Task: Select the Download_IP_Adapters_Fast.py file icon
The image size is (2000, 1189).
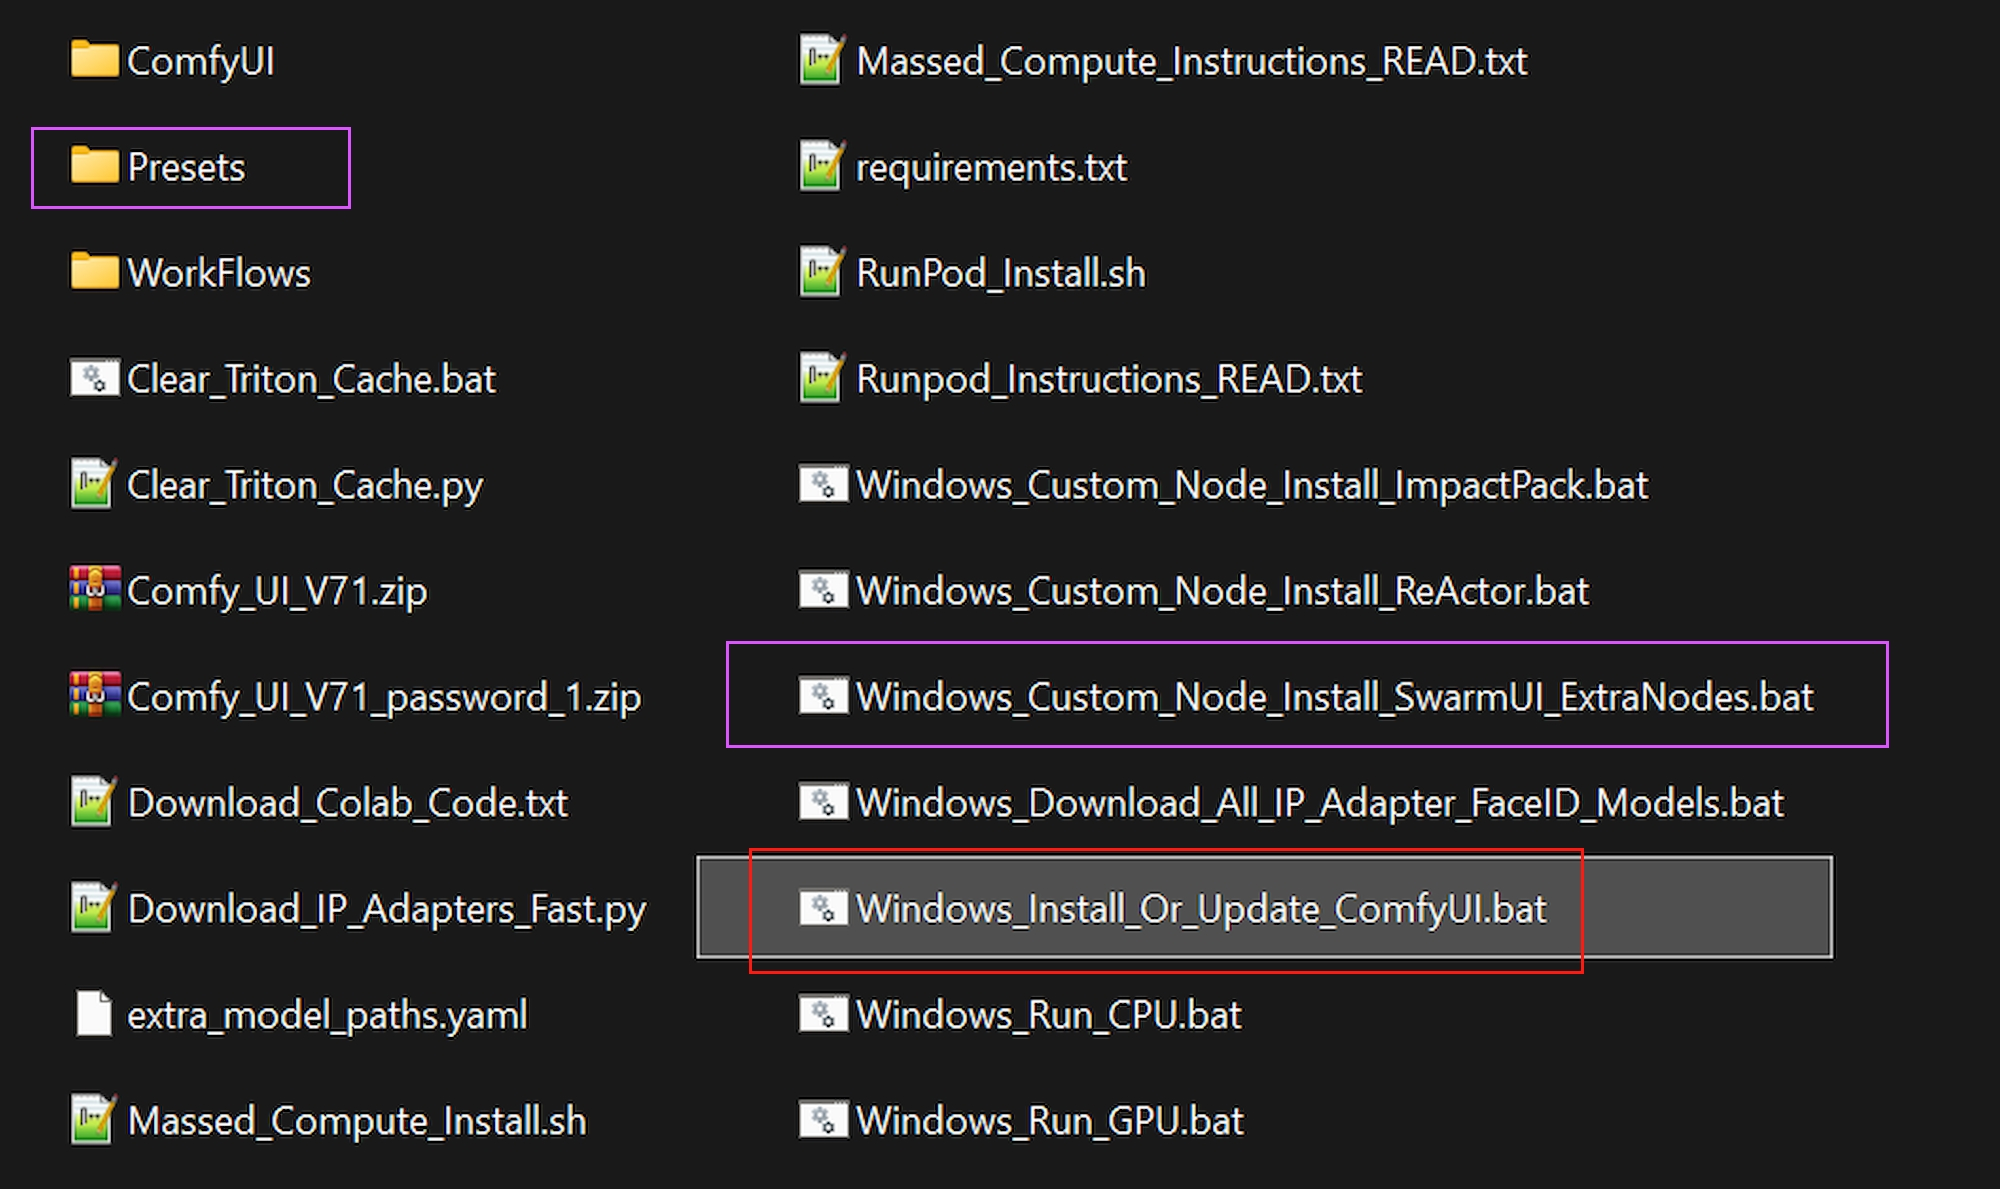Action: click(x=94, y=907)
